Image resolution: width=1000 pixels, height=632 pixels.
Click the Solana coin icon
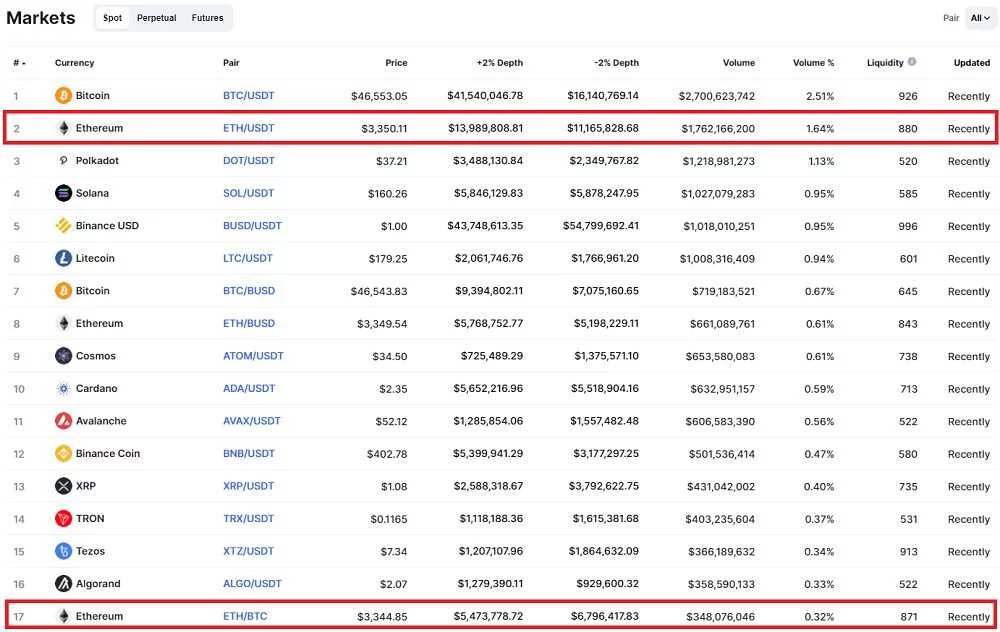(64, 193)
